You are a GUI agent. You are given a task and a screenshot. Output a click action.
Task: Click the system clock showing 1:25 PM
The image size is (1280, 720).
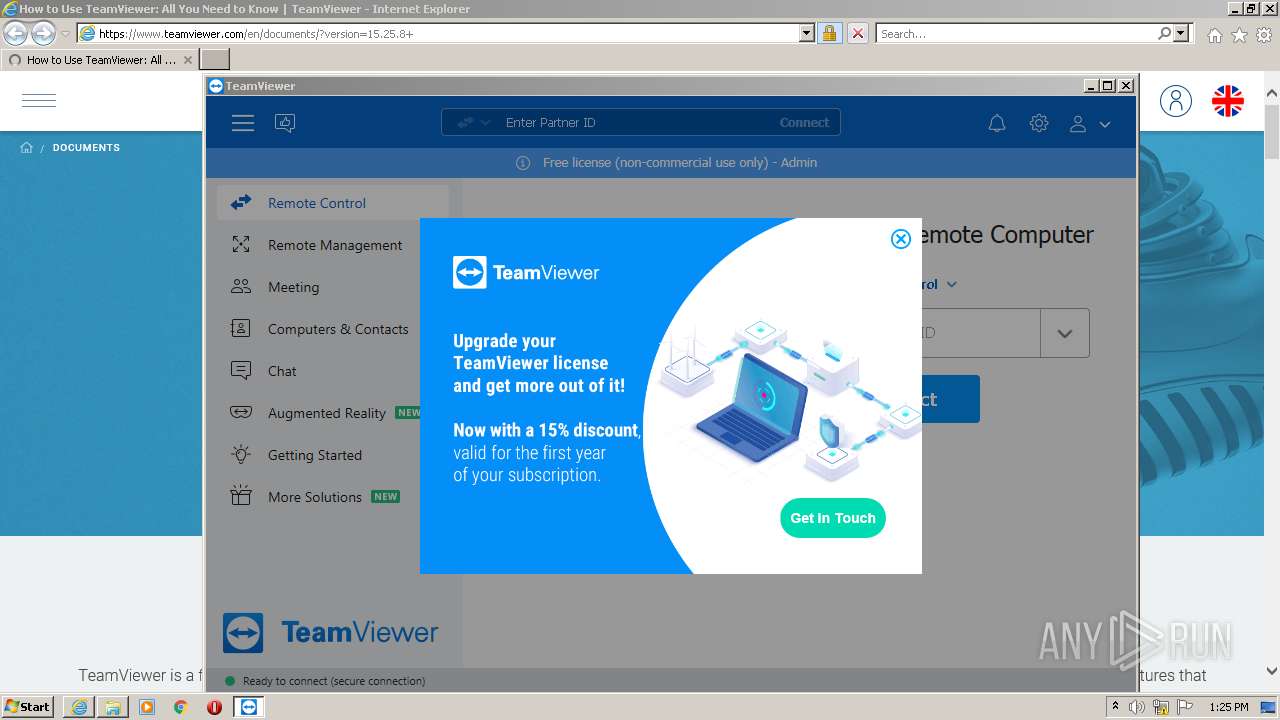pos(1228,707)
